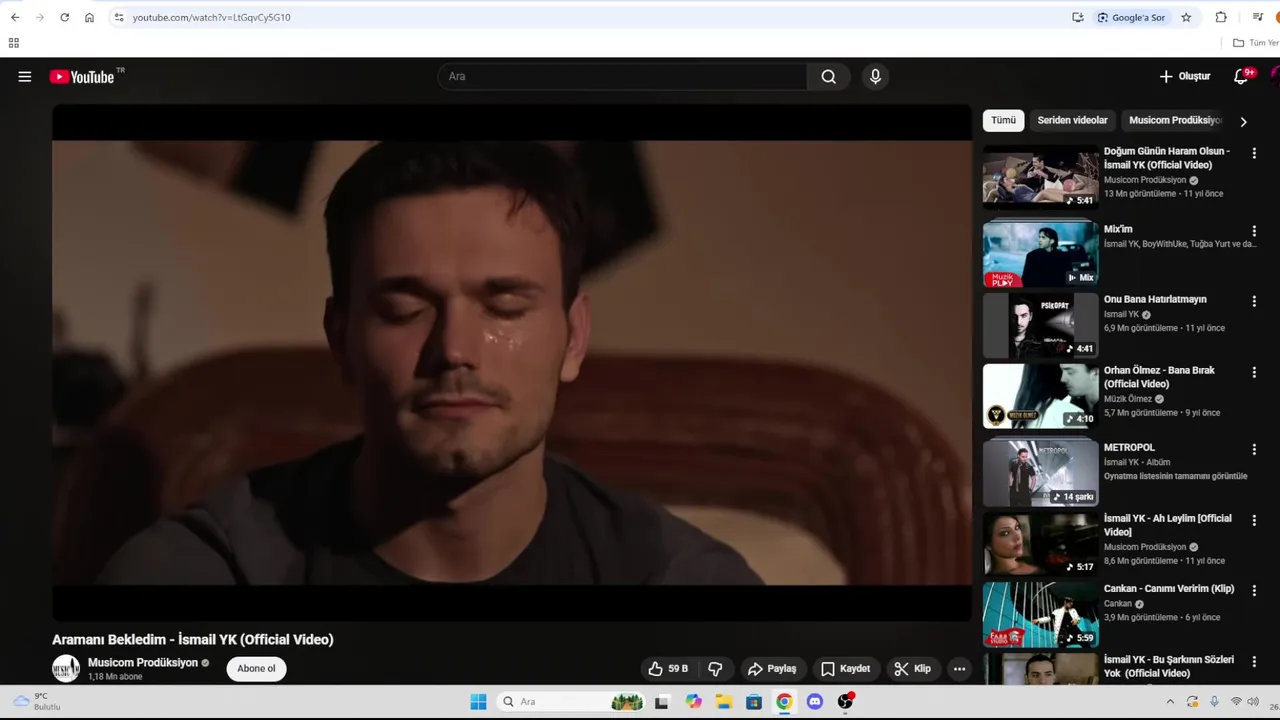Open the media controls icon in Chrome

point(1258,17)
